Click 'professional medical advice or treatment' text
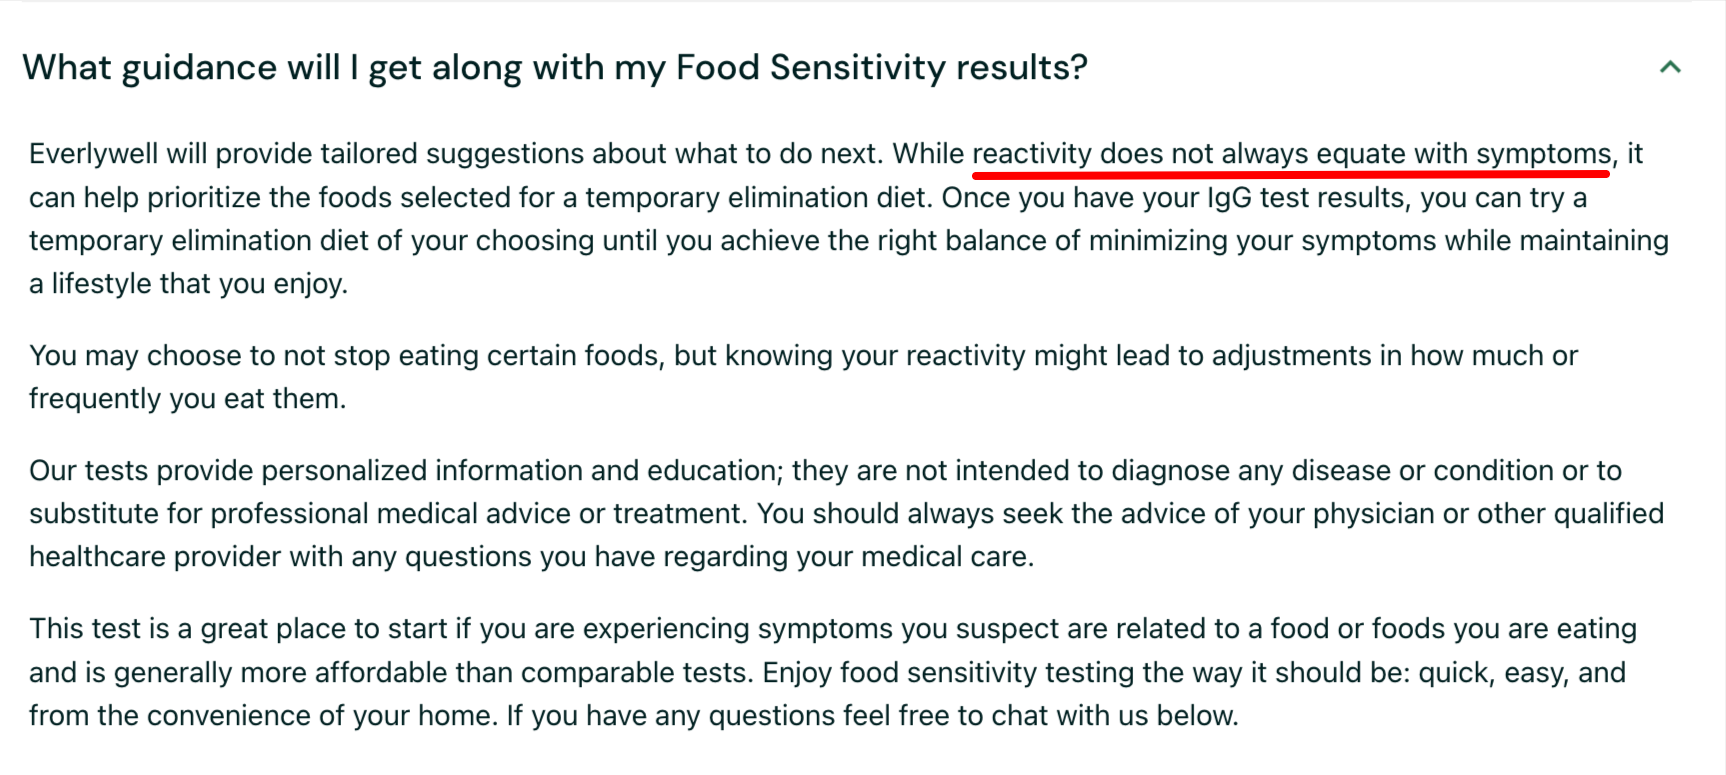Image resolution: width=1726 pixels, height=775 pixels. click(x=478, y=514)
